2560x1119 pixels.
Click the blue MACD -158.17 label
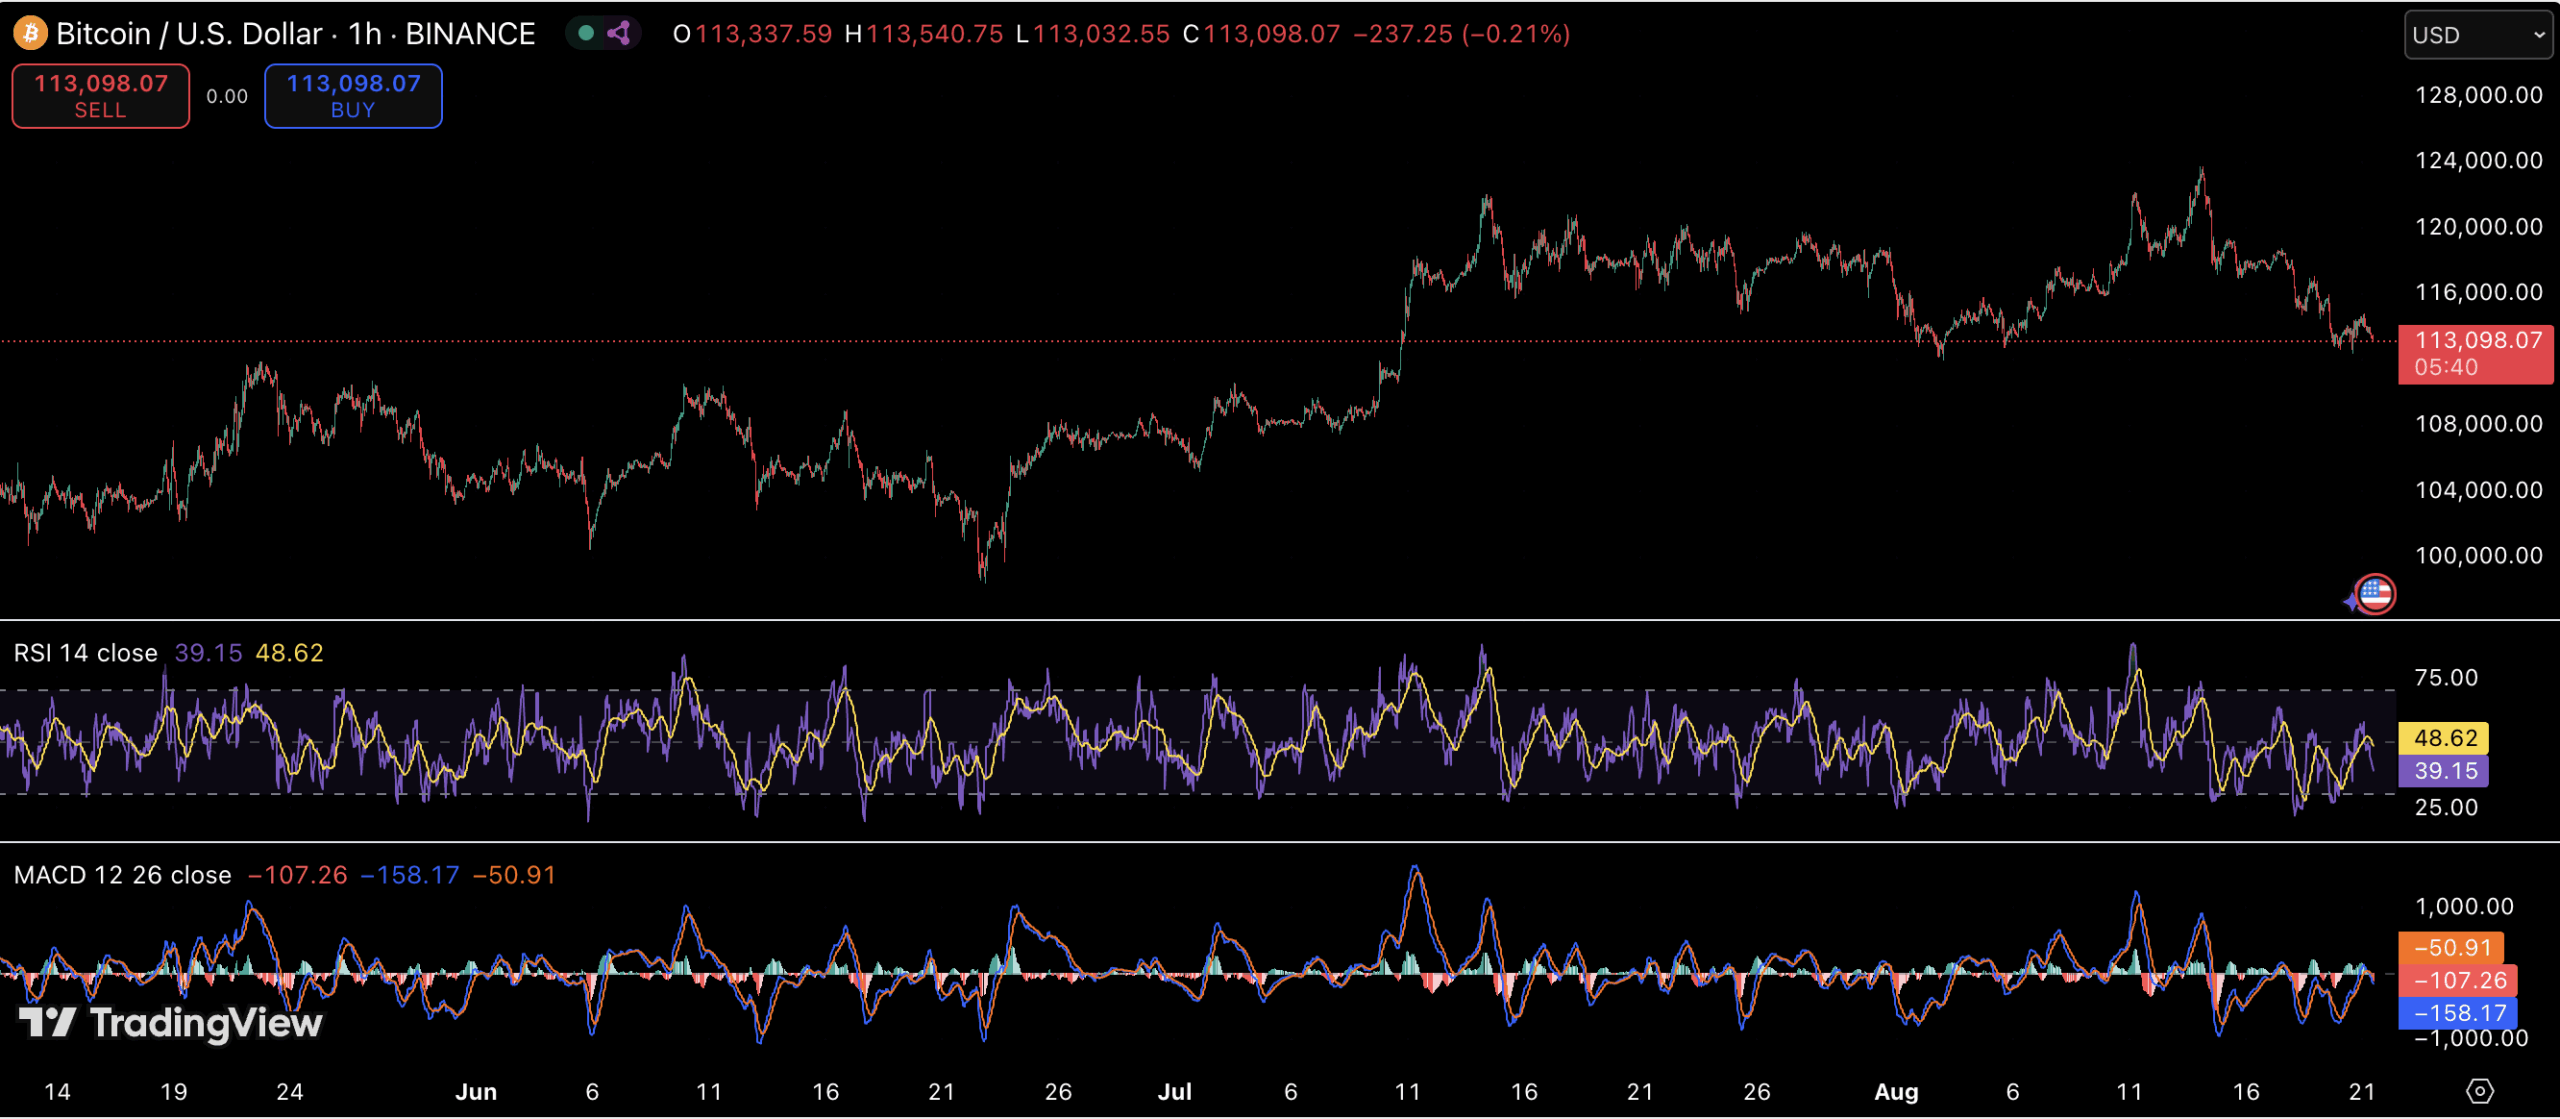point(2458,1013)
